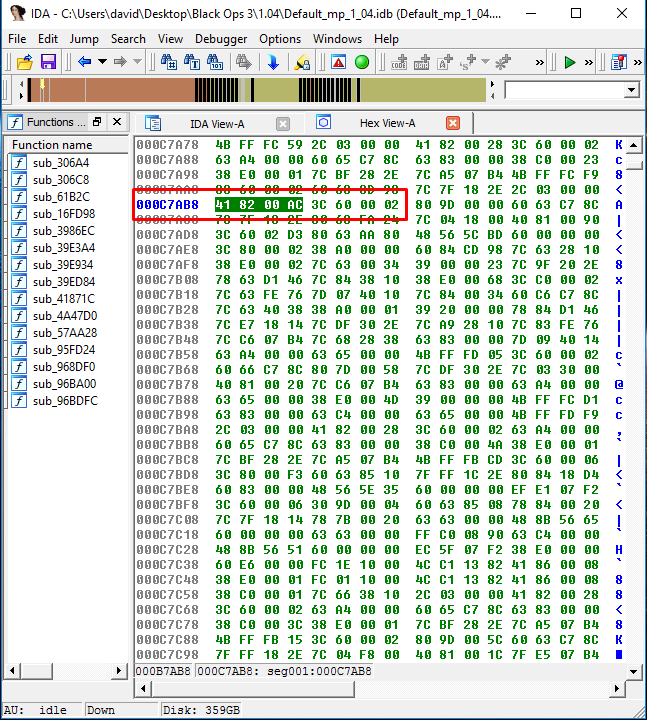
Task: Open the View menu
Action: tap(170, 39)
